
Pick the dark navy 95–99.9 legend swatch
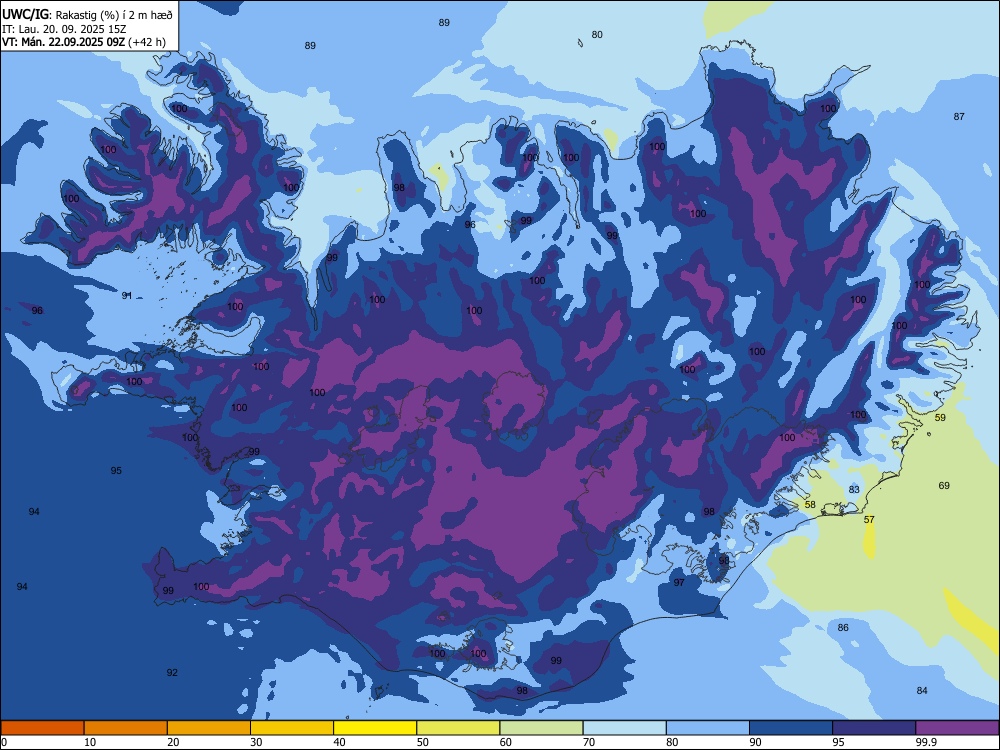tap(874, 728)
